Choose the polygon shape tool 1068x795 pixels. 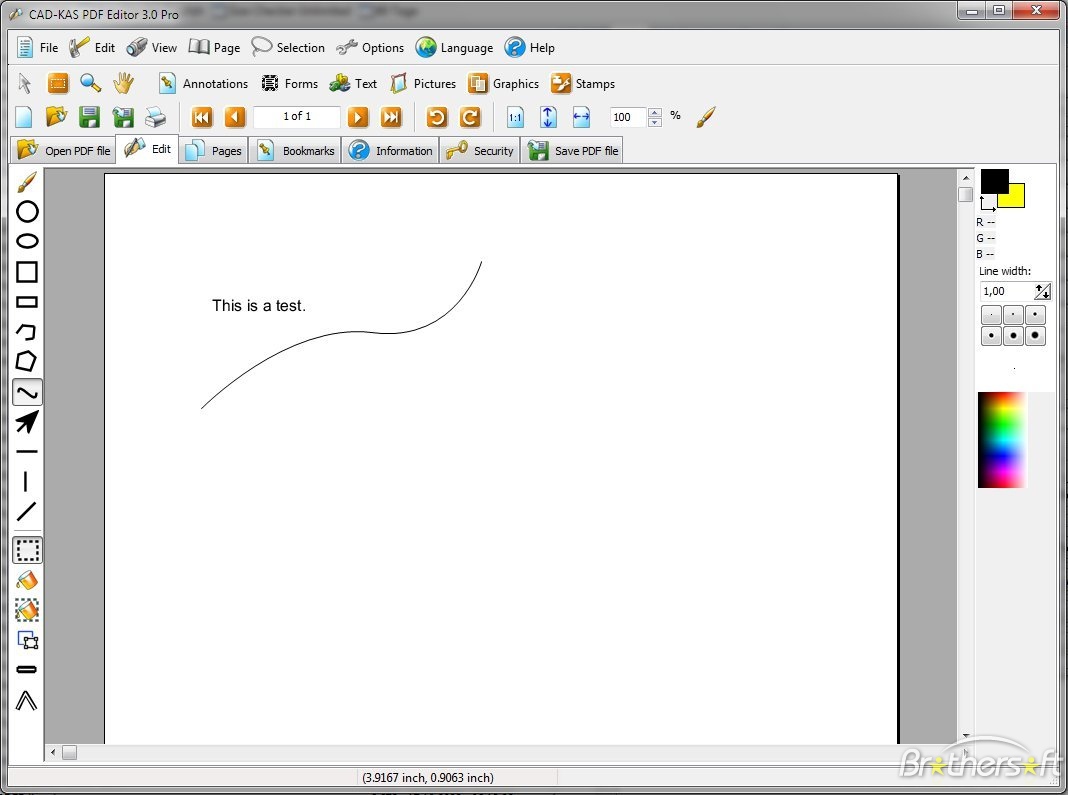coord(27,362)
